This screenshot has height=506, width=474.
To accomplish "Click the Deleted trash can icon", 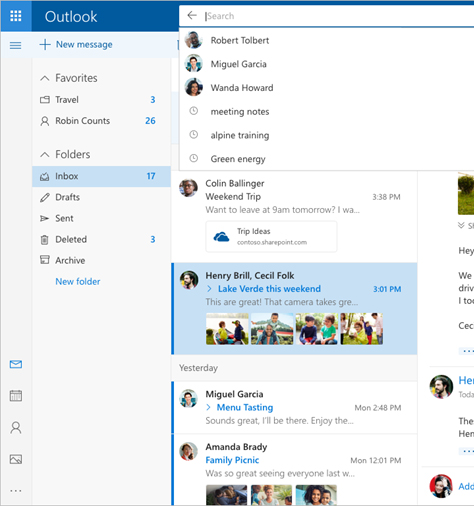I will pos(44,240).
